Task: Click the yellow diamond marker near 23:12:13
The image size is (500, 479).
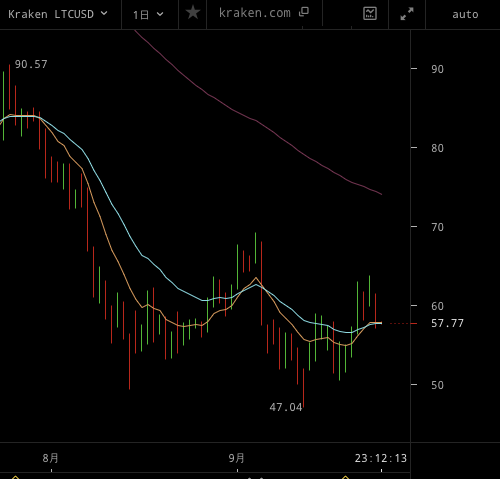Action: point(346,477)
